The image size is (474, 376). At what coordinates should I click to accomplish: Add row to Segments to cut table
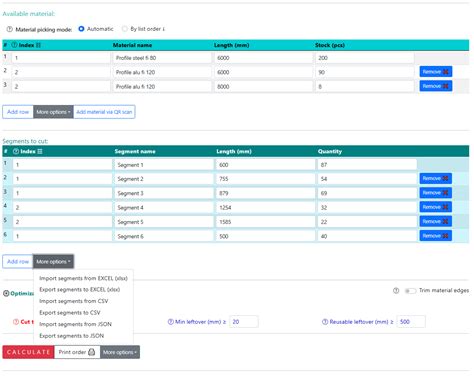point(18,262)
